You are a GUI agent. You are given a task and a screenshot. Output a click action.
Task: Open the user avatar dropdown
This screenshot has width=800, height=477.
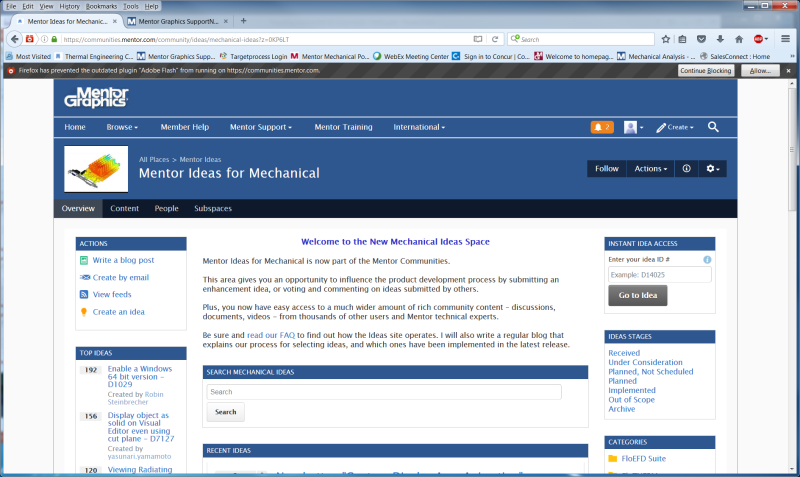(x=634, y=127)
